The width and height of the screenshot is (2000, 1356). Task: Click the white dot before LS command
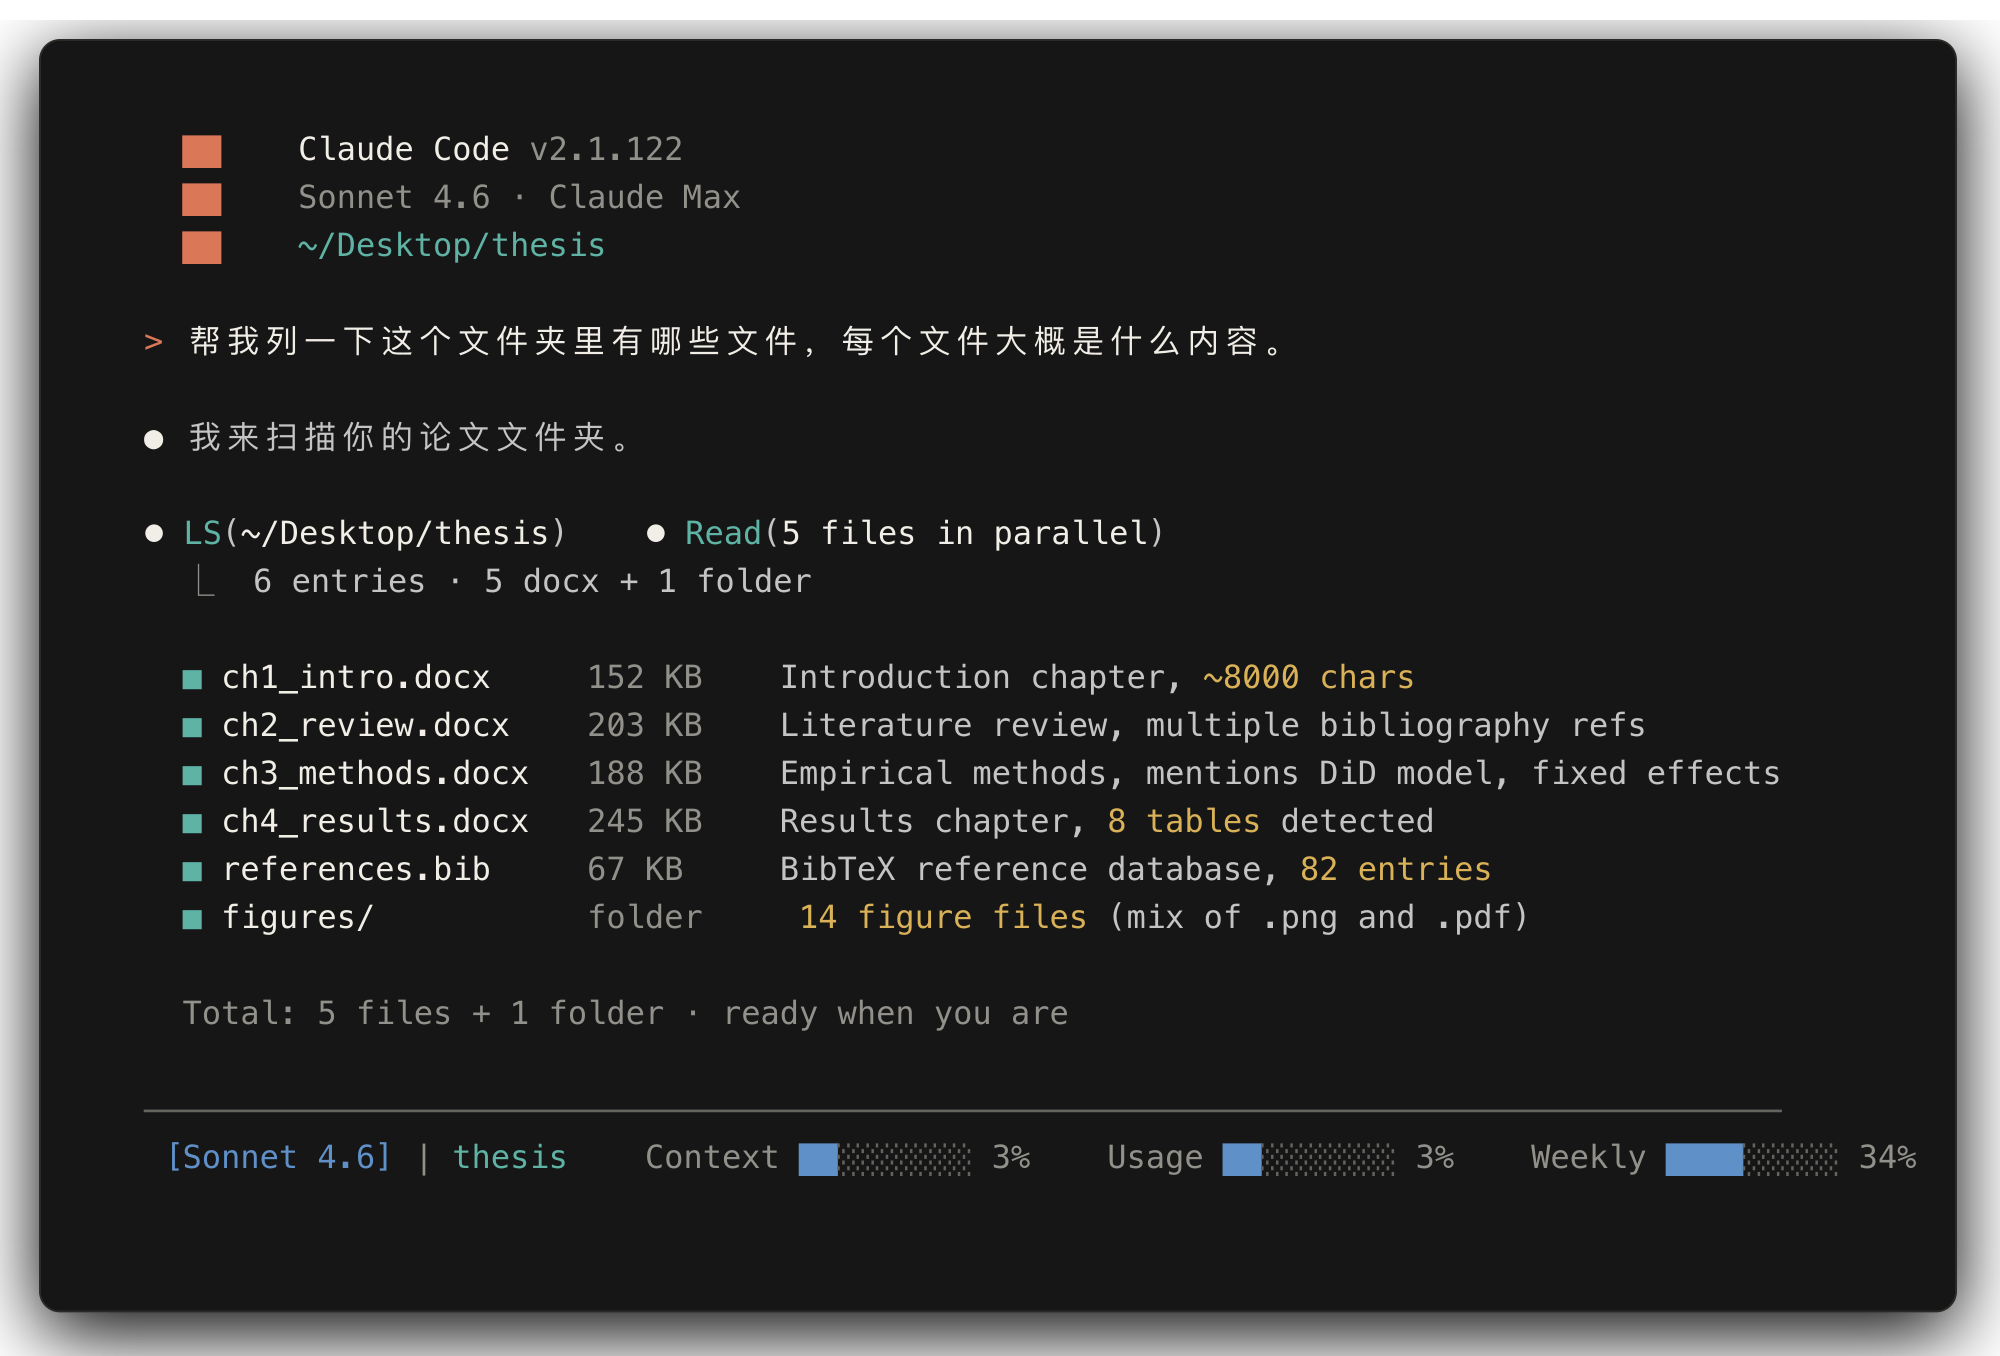154,534
